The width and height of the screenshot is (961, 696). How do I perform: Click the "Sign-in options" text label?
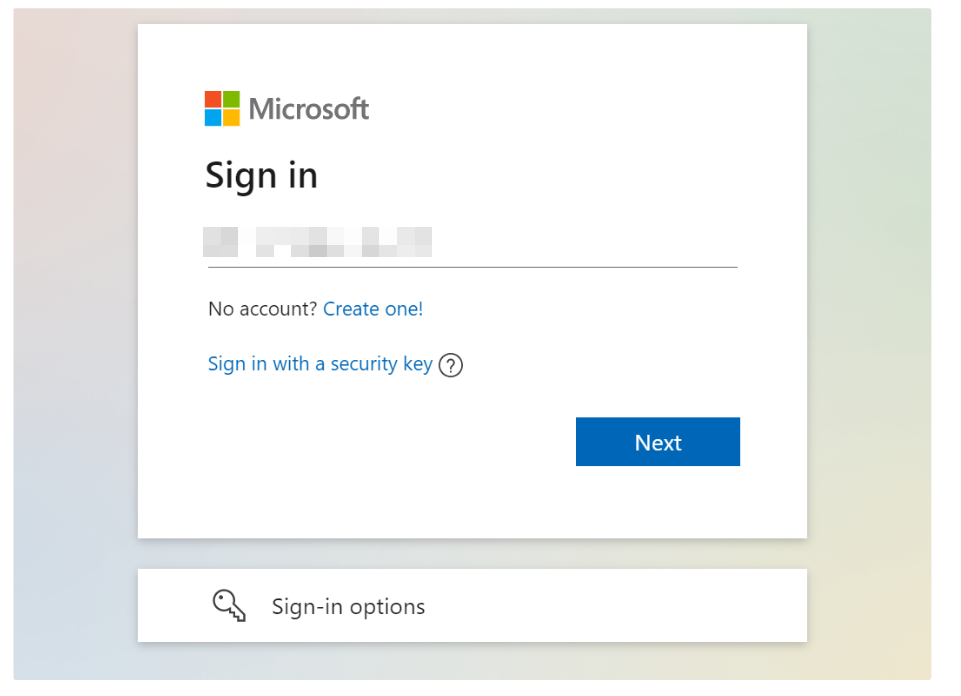tap(348, 607)
